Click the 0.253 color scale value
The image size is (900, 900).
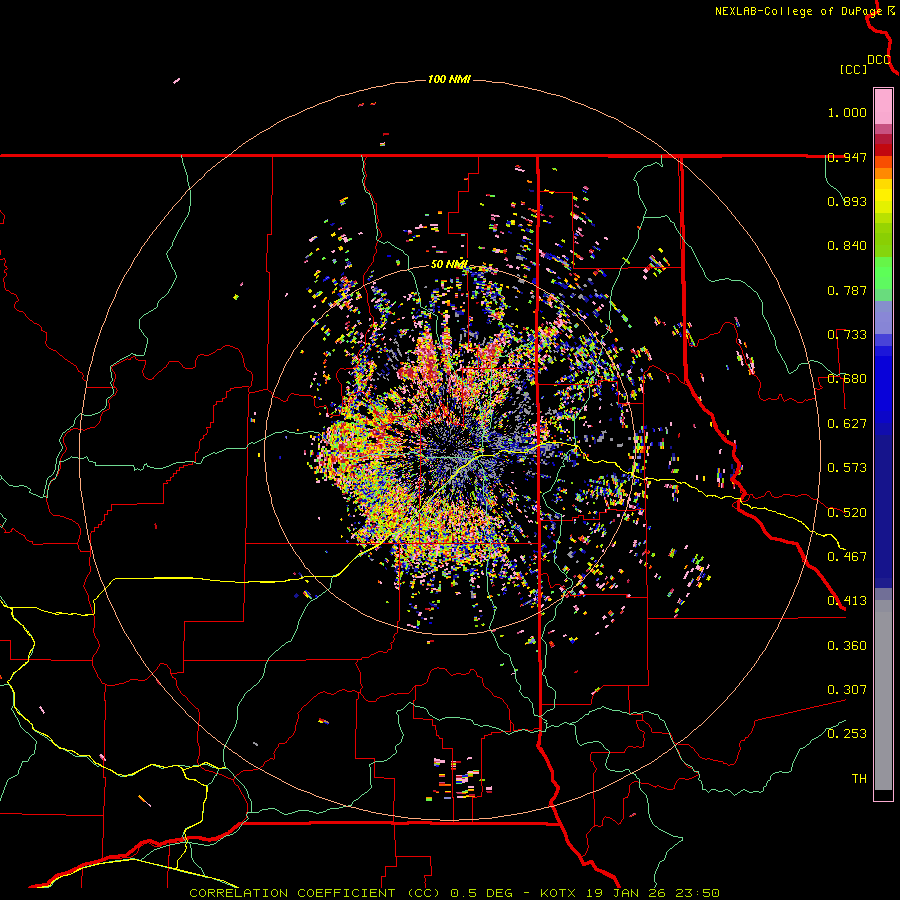847,734
